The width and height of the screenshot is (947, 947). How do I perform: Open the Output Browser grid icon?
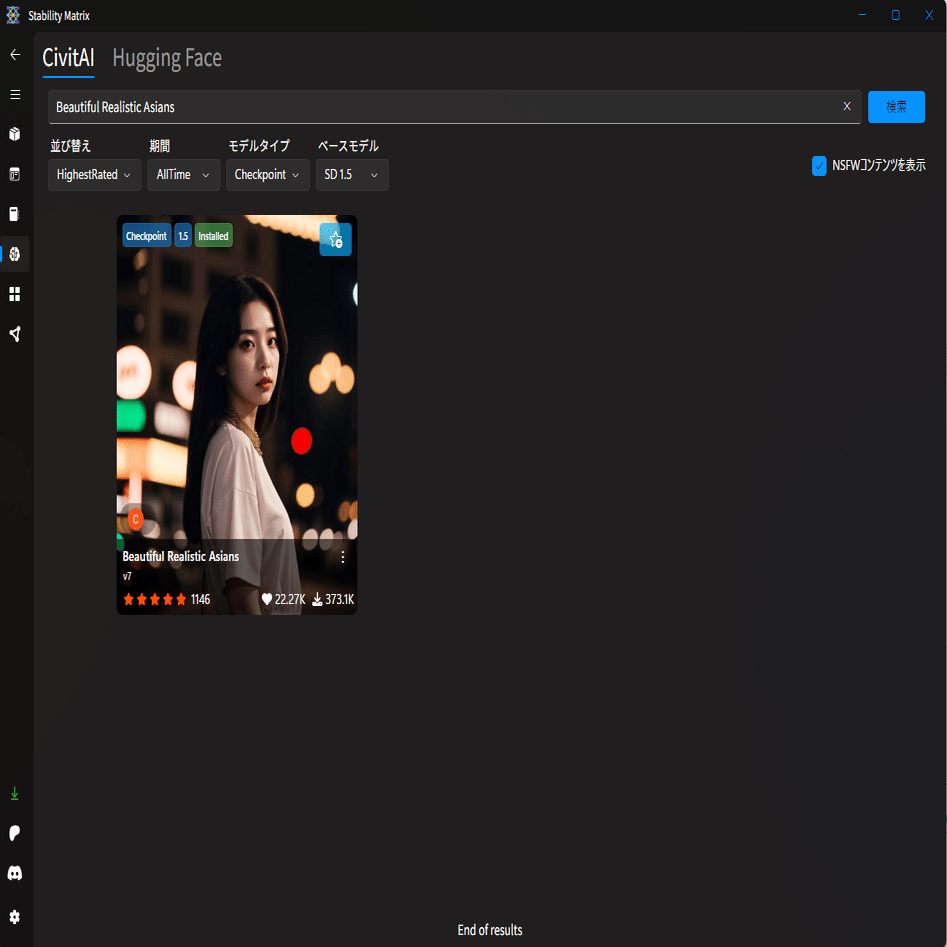[x=15, y=294]
